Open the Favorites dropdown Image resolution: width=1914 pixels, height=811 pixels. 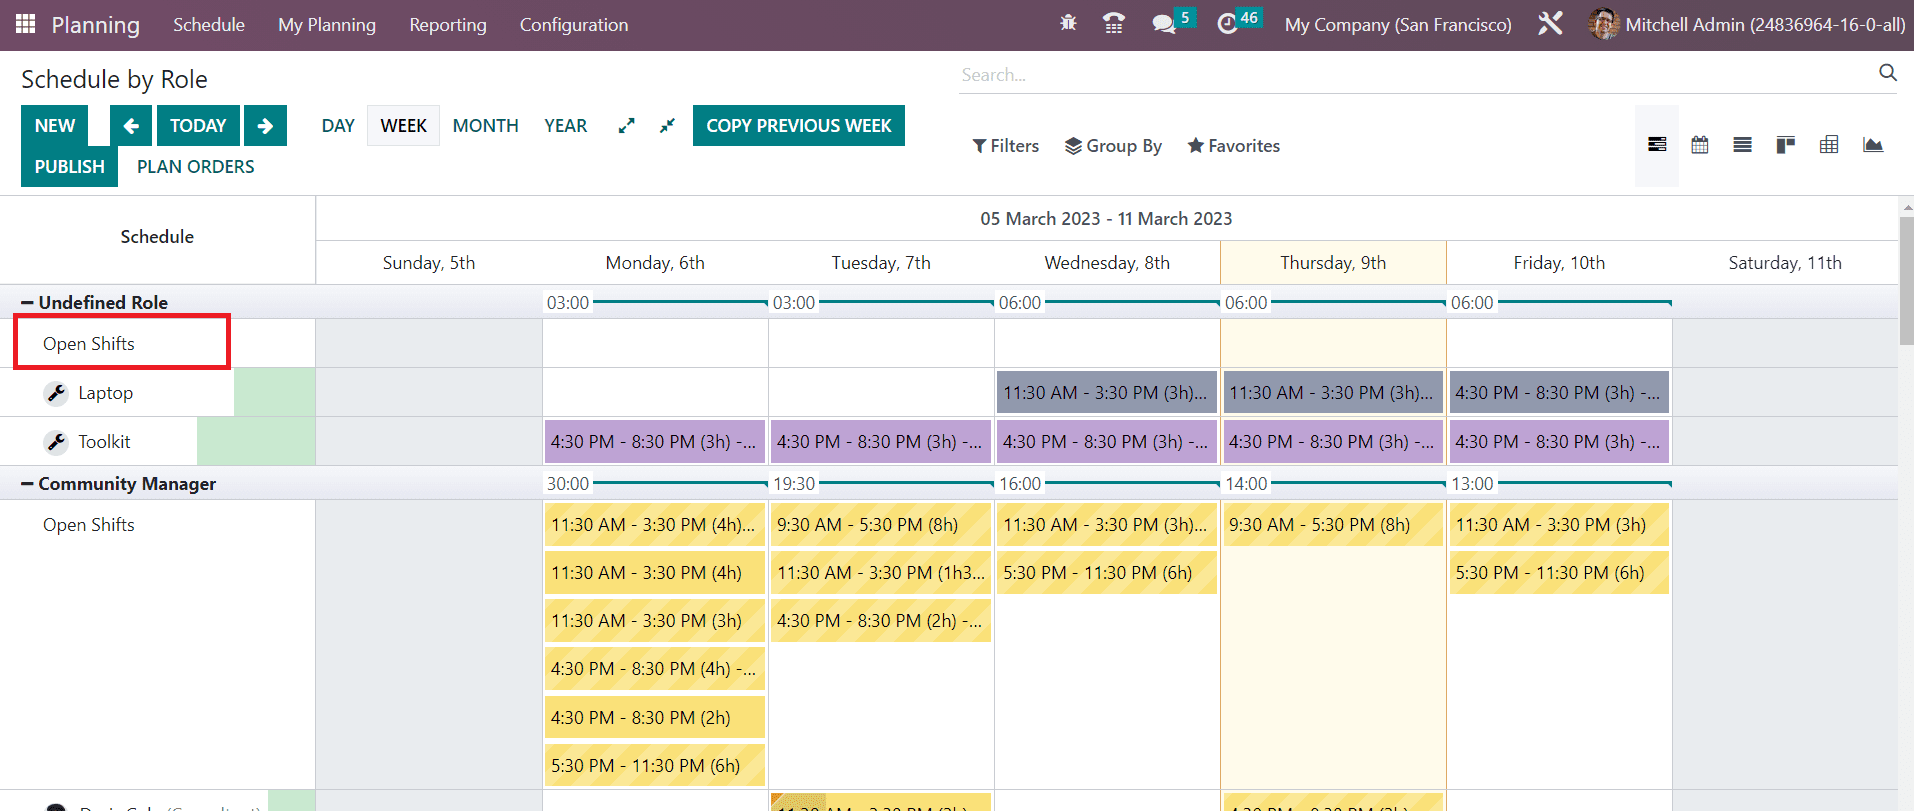tap(1233, 146)
